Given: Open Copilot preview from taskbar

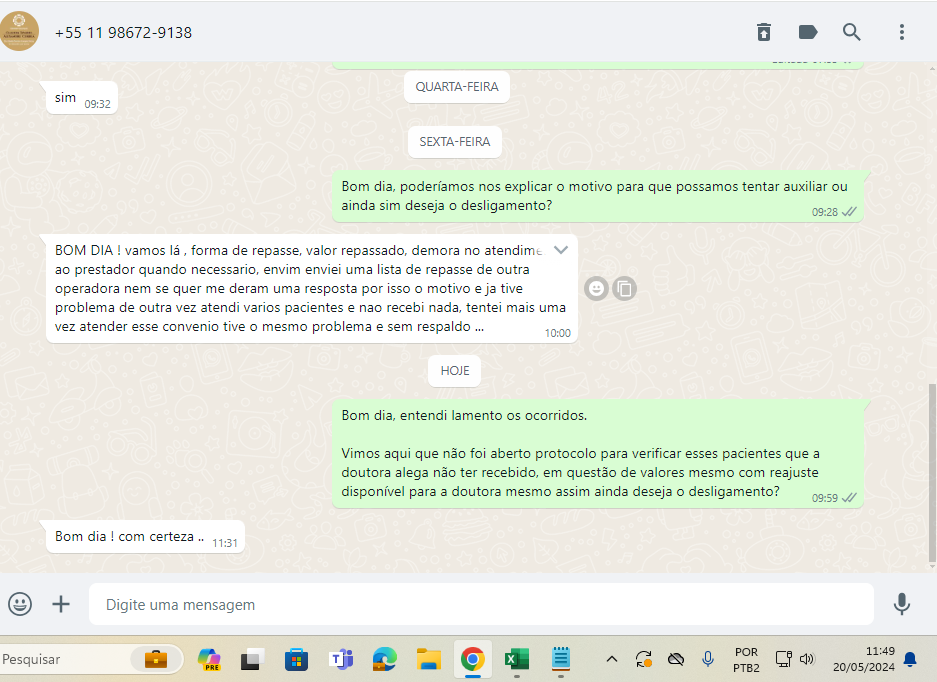Looking at the screenshot, I should point(209,659).
